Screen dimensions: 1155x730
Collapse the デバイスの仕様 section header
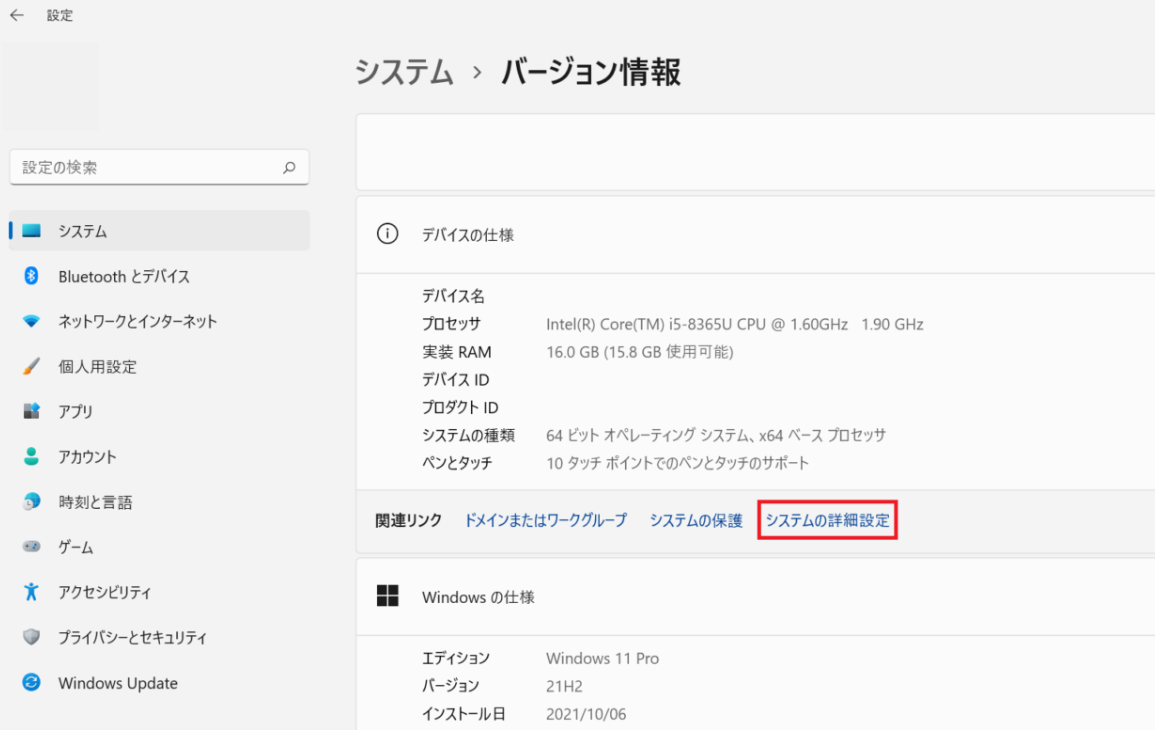[756, 234]
